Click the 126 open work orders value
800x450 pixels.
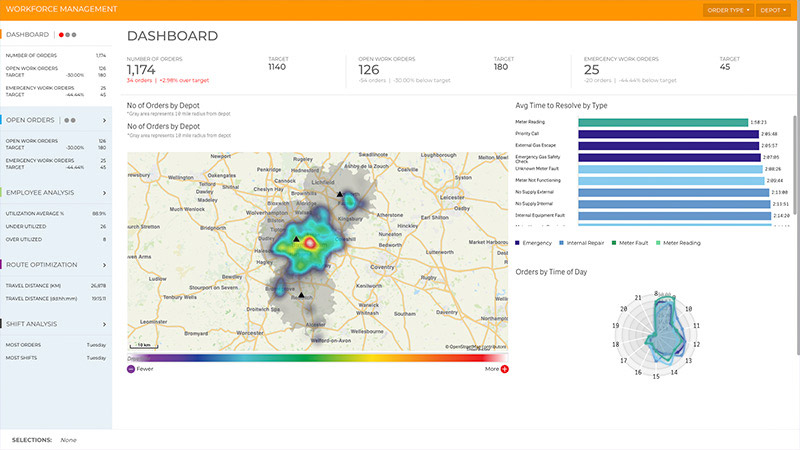click(368, 70)
